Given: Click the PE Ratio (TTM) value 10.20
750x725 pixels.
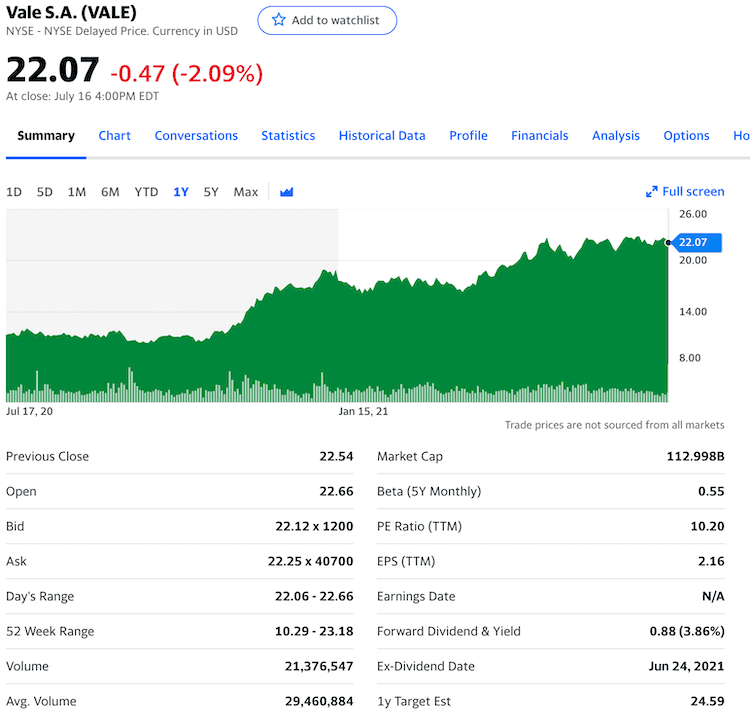Looking at the screenshot, I should 707,526.
